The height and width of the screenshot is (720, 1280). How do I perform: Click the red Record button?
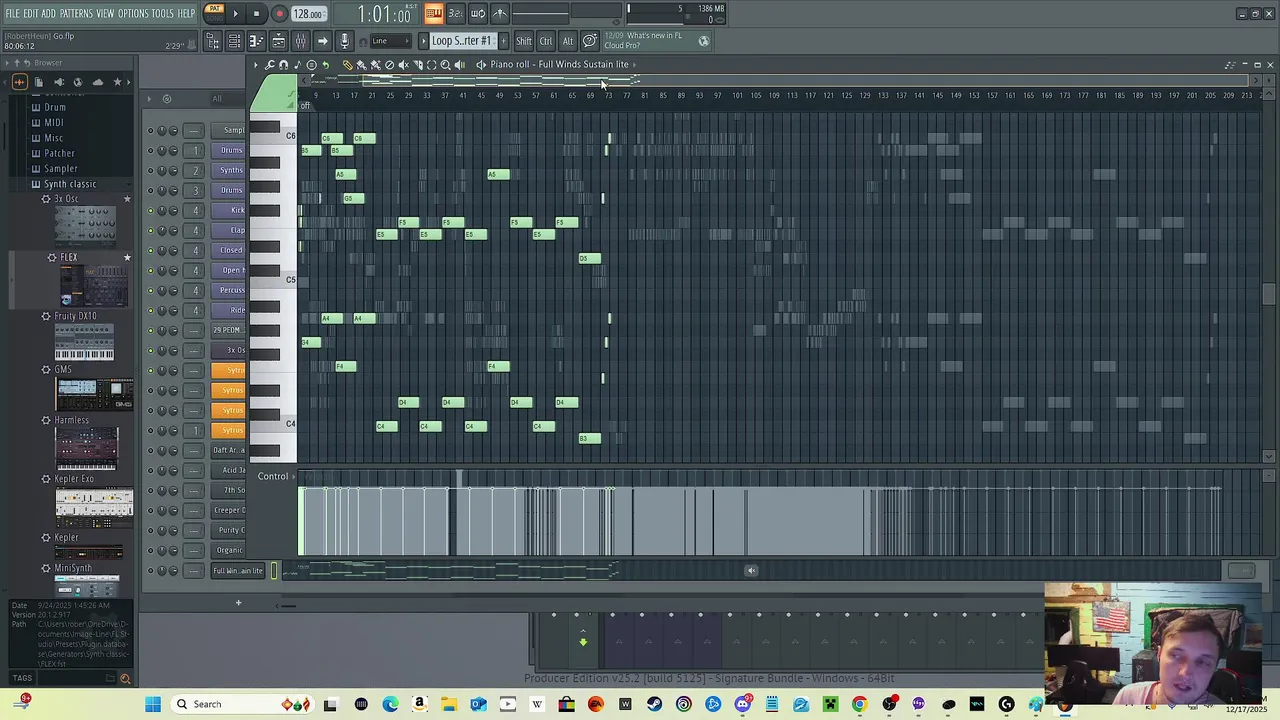[x=279, y=14]
